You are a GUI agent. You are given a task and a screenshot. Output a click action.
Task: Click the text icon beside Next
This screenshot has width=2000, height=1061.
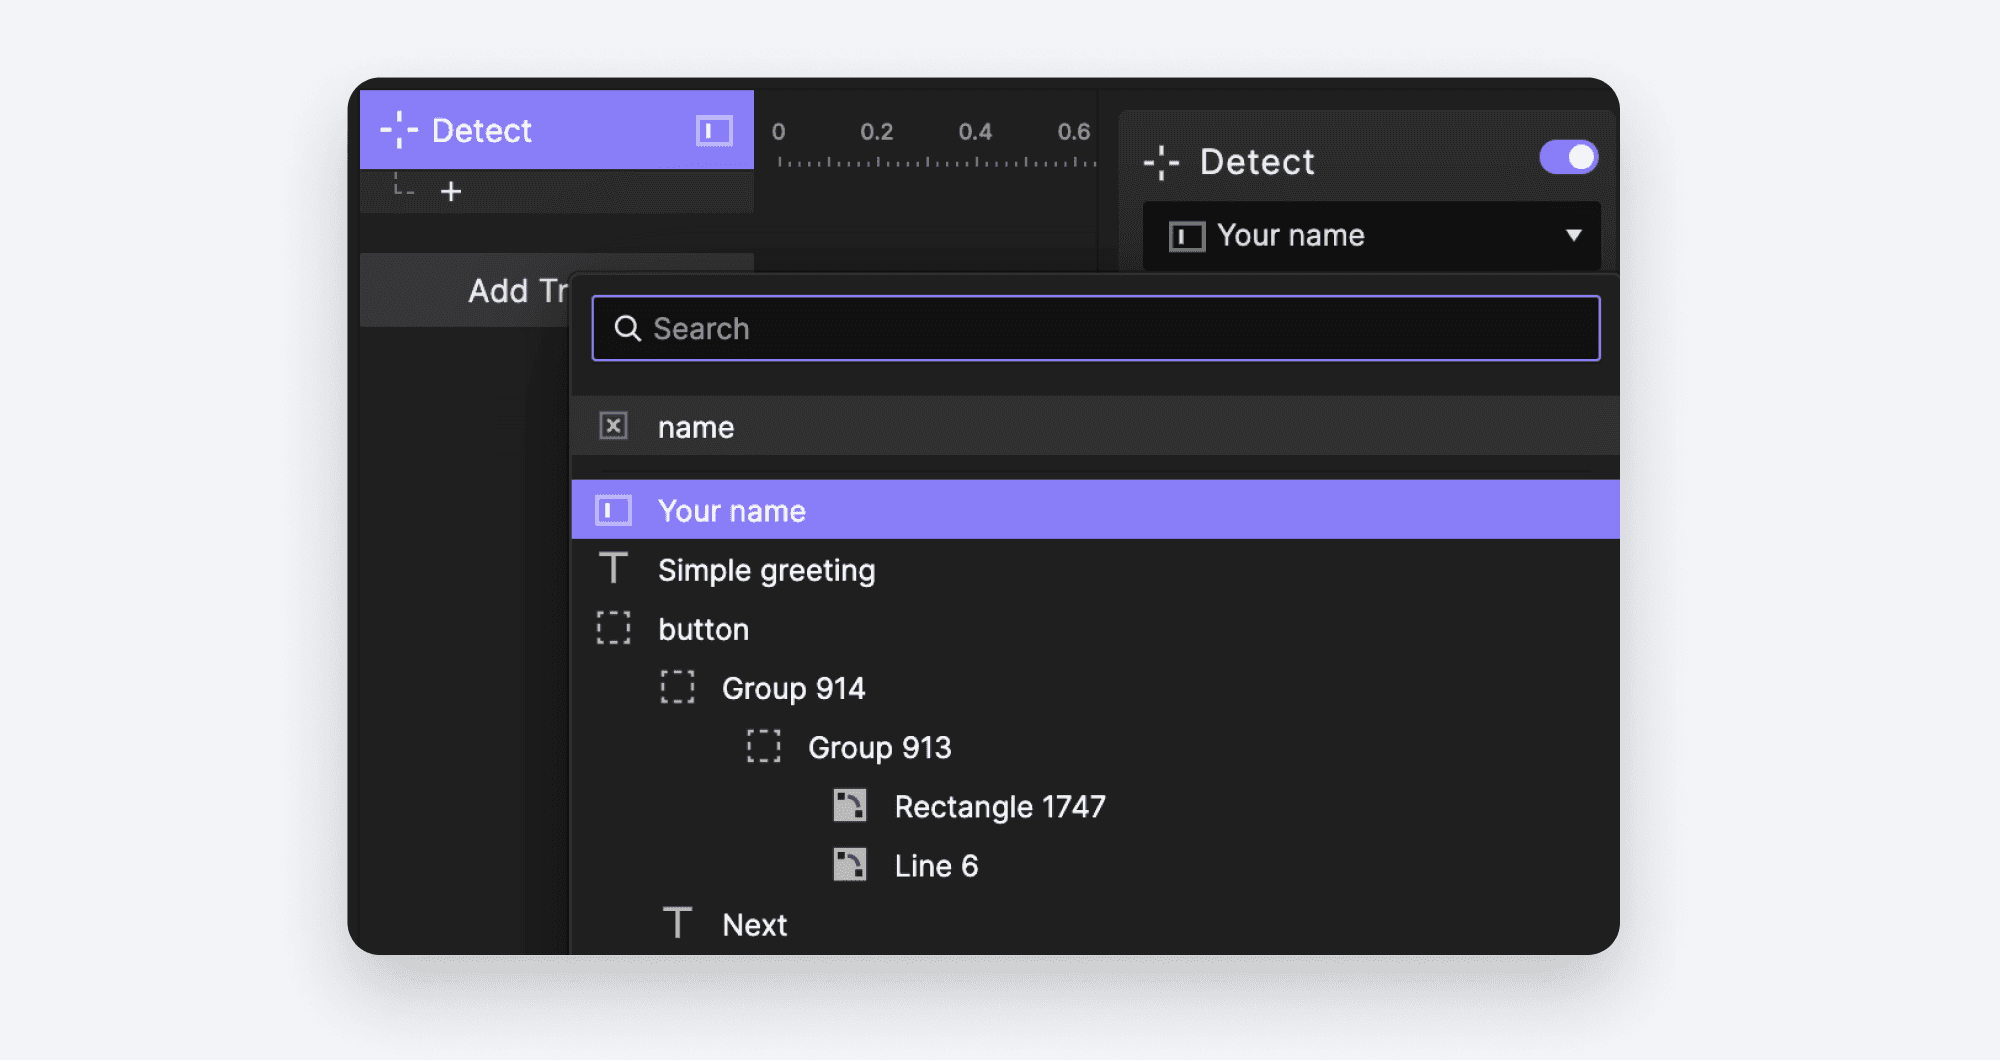pos(677,922)
